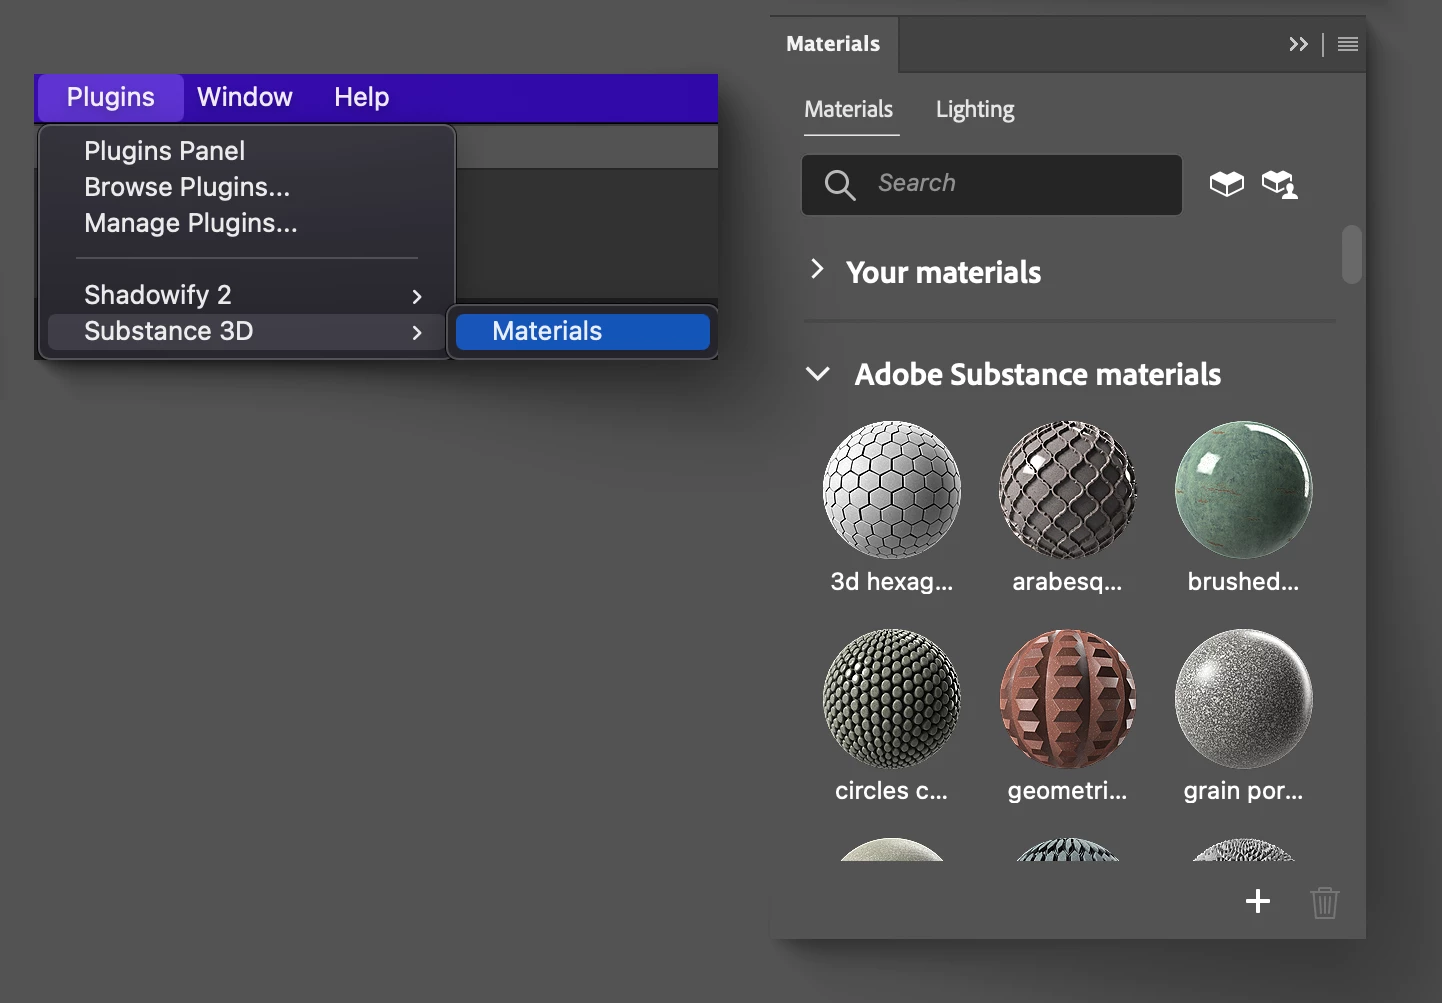Select the 3d hexagon material sphere

pyautogui.click(x=892, y=490)
